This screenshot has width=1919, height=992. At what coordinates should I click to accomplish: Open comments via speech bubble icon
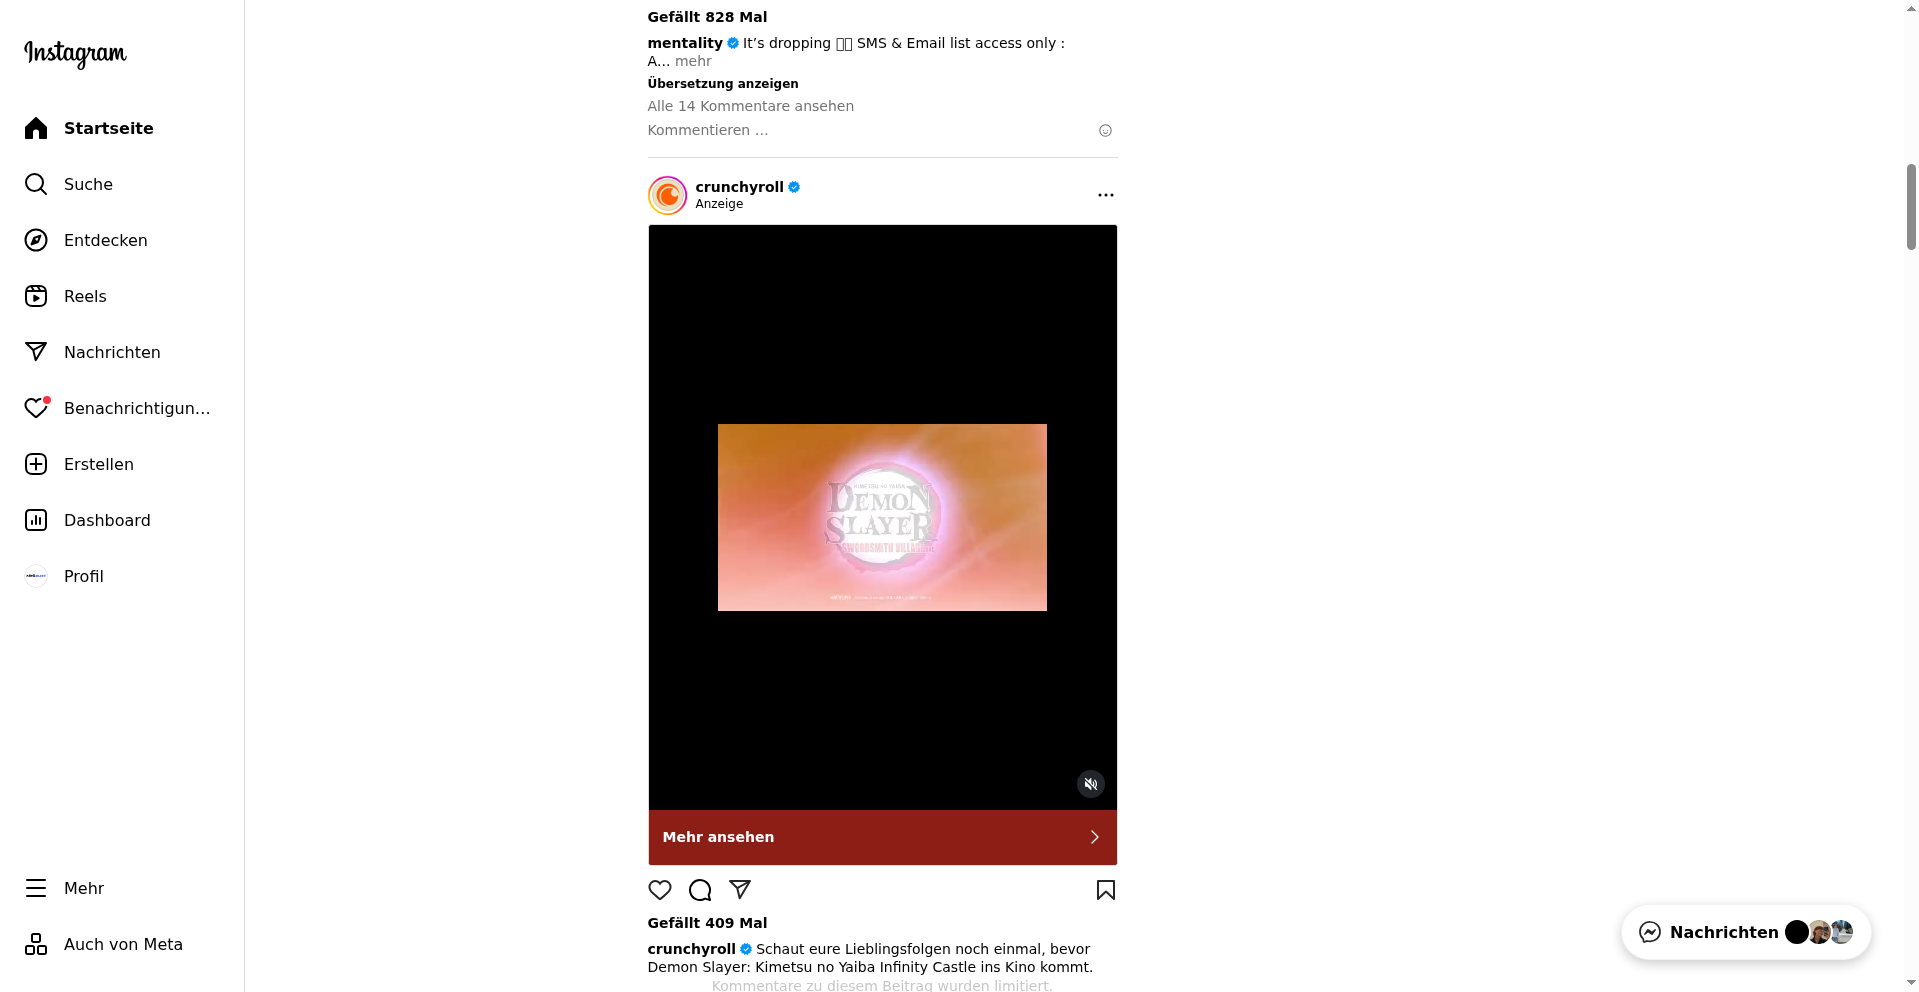(x=700, y=890)
